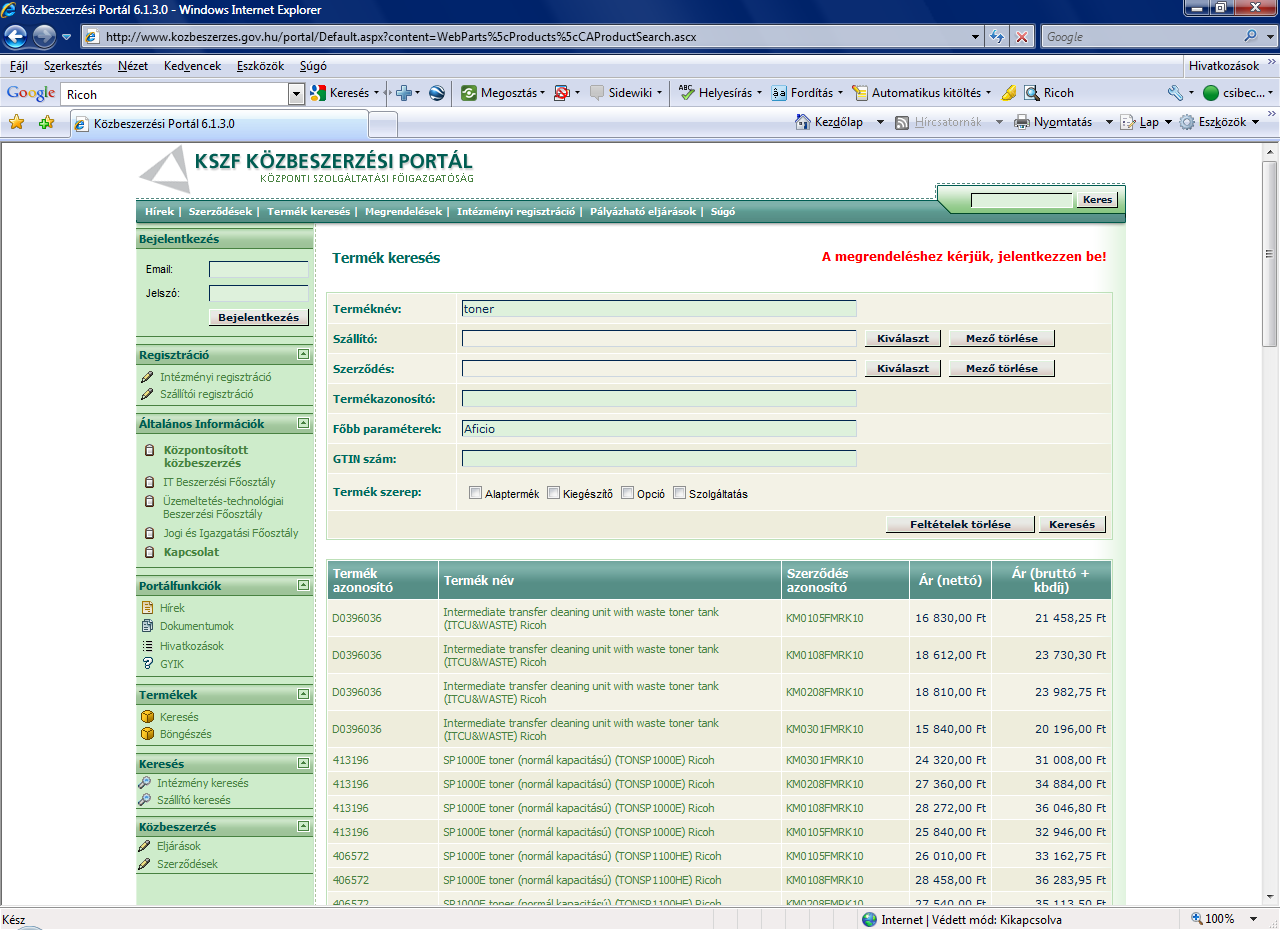Click into the Email login field

(x=258, y=269)
